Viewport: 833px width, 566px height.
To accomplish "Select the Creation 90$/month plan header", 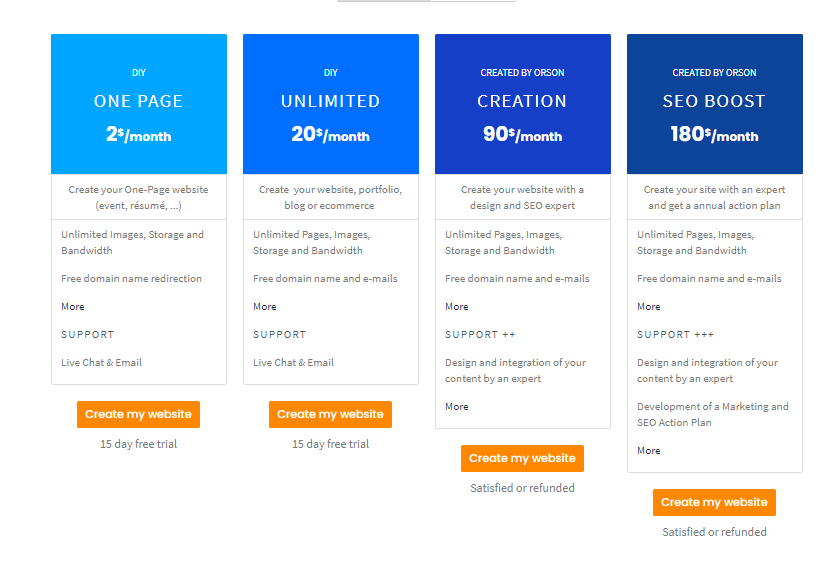I will click(522, 104).
